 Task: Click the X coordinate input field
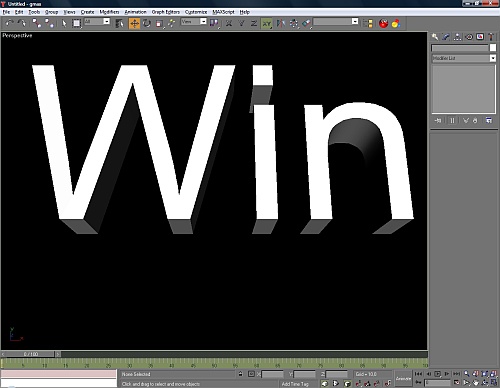(272, 374)
